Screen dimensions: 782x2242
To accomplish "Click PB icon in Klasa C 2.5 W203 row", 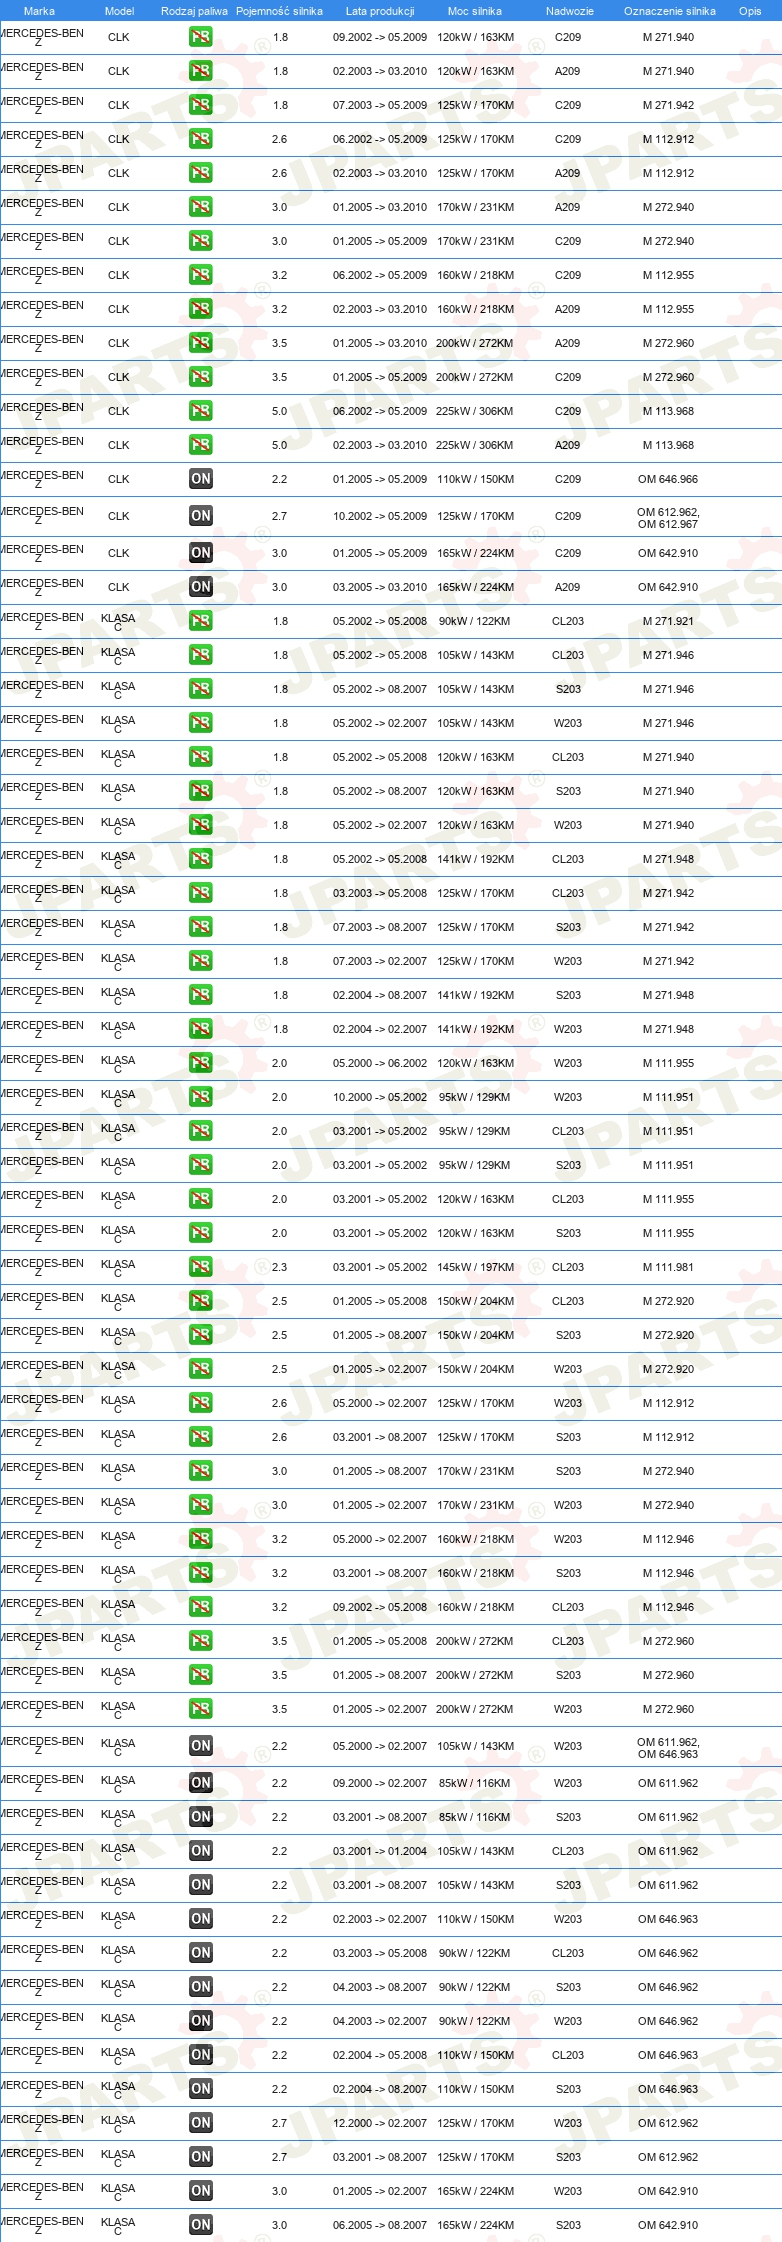I will click(201, 1369).
